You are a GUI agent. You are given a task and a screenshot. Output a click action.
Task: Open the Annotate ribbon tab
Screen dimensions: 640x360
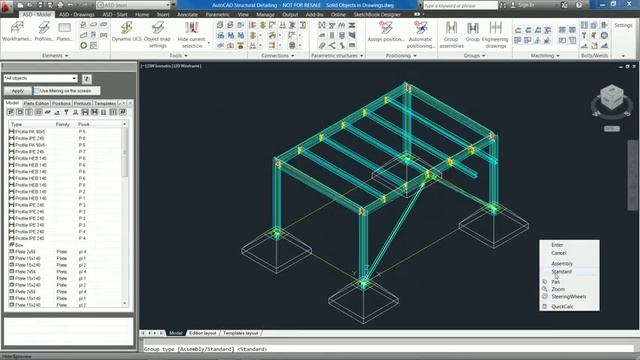(x=187, y=14)
